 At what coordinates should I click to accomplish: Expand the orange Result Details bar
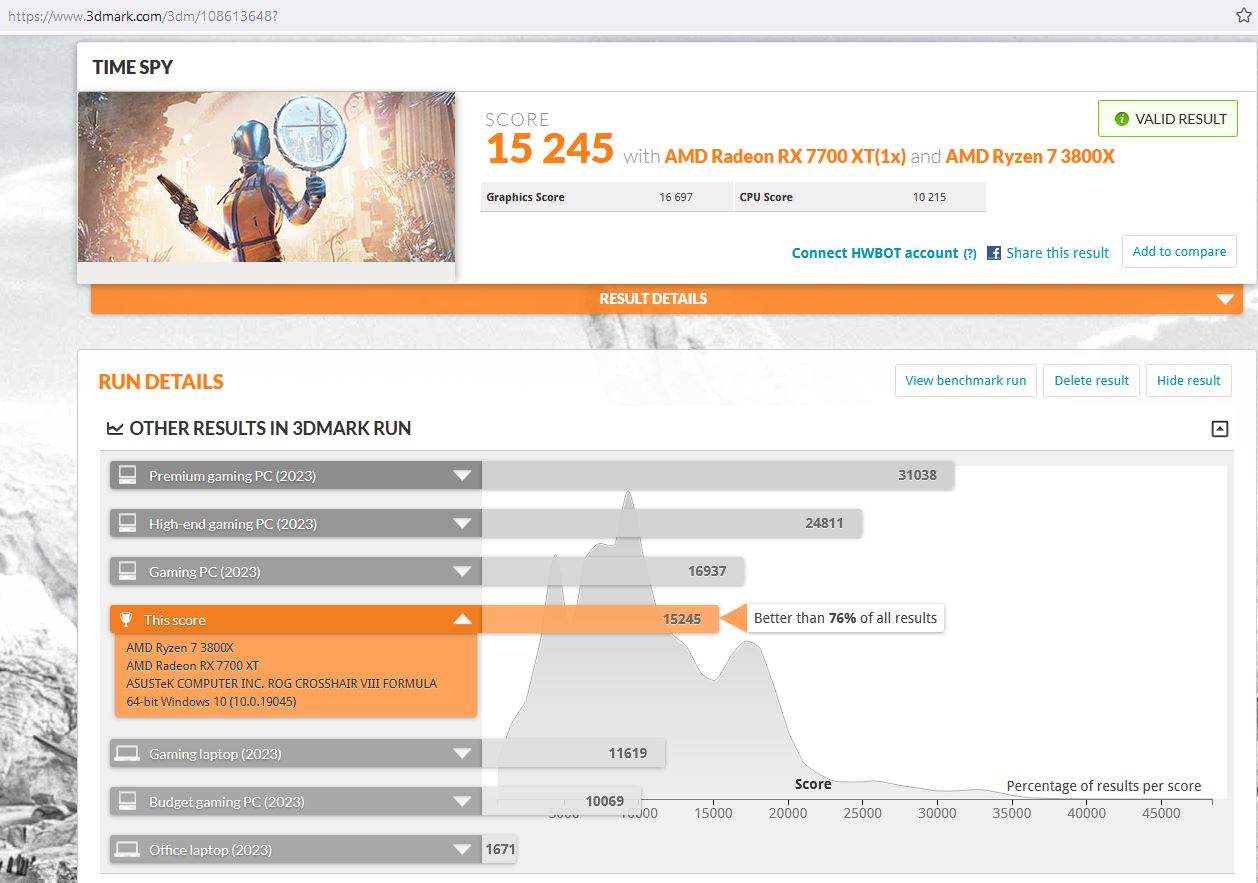coord(667,298)
